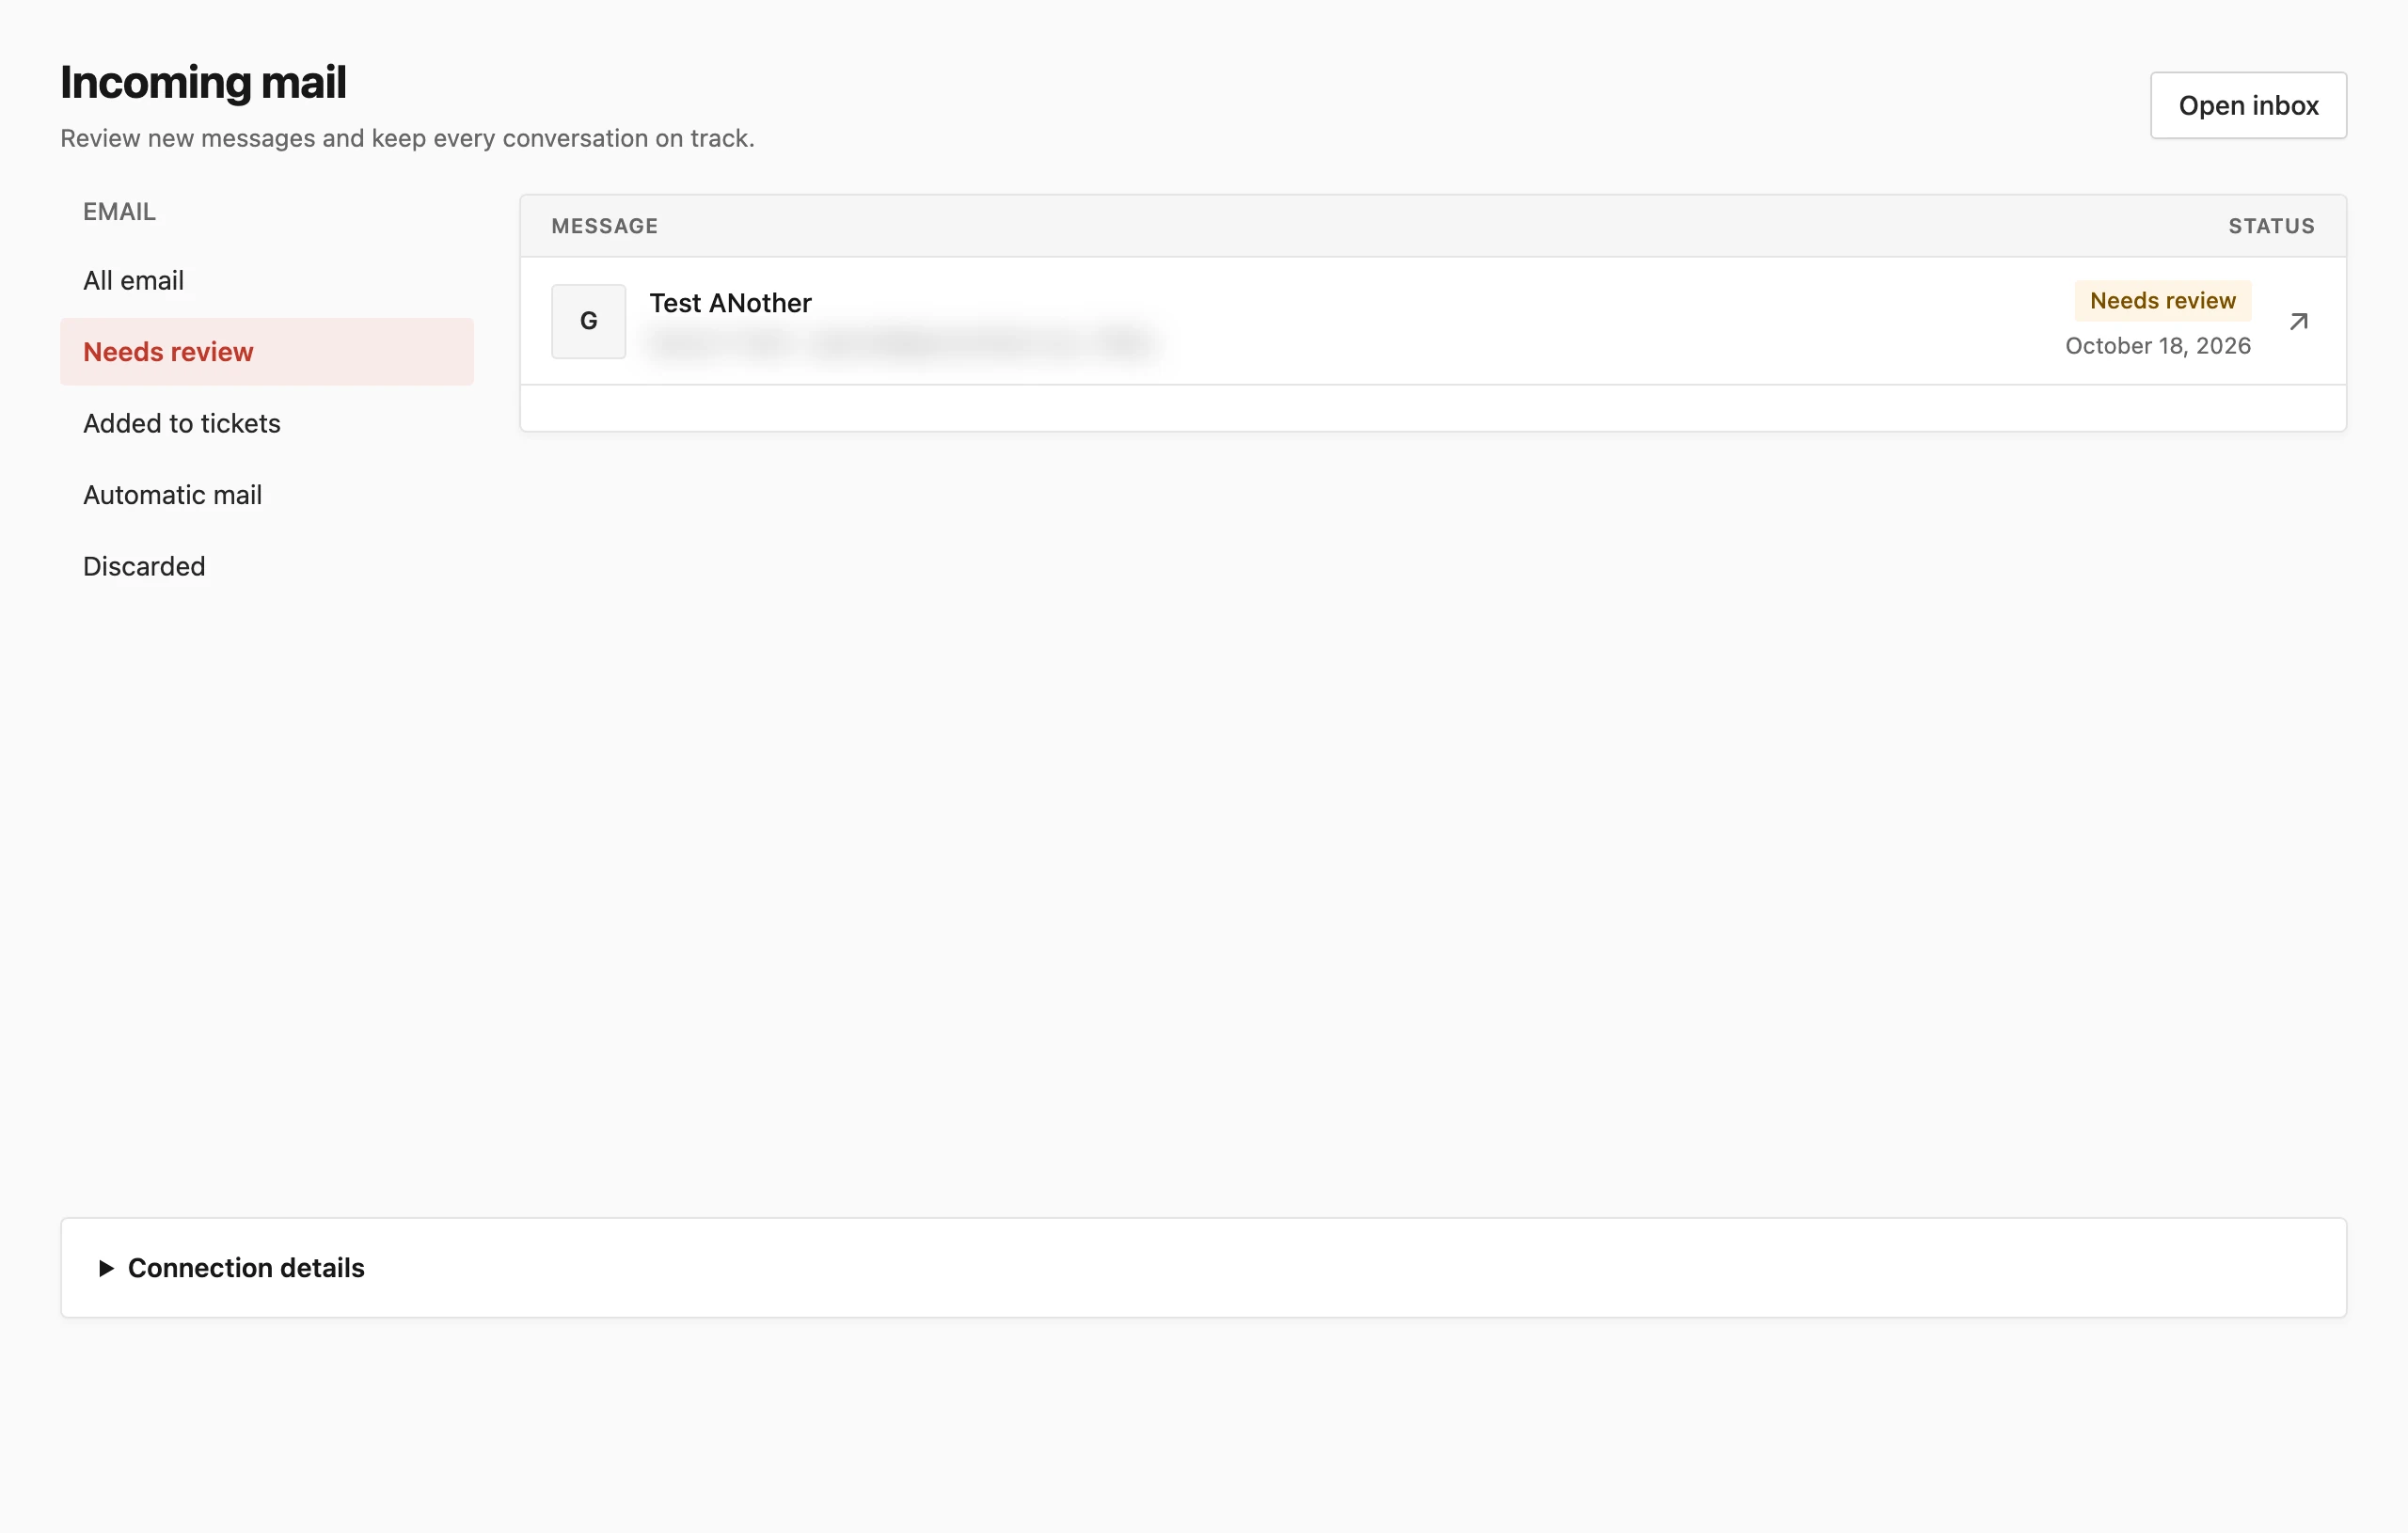2408x1533 pixels.
Task: Switch to the Automatic mail filter
Action: coord(266,495)
